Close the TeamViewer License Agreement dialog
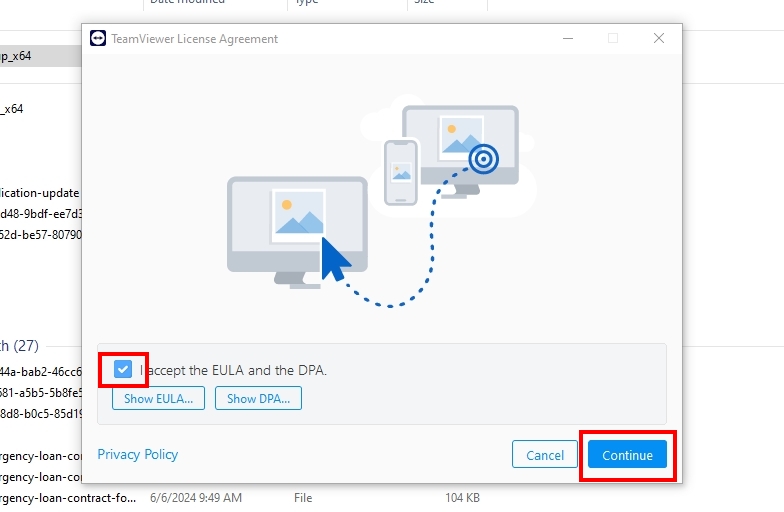Viewport: 784px width, 512px height. (x=659, y=38)
